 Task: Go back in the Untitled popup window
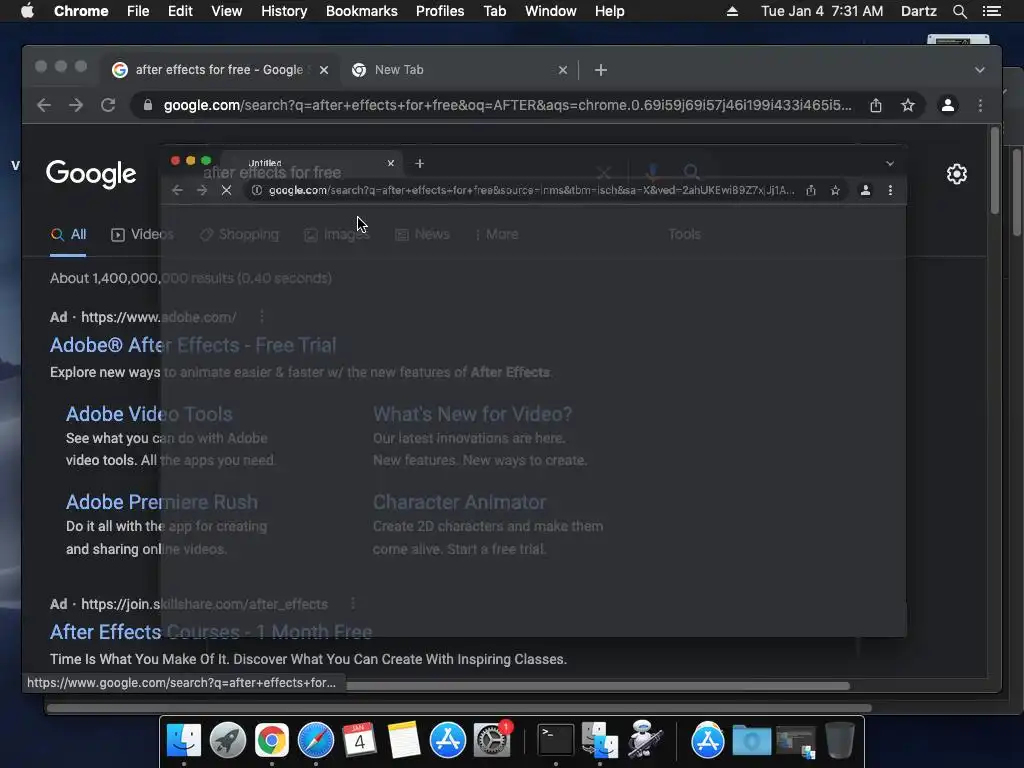click(177, 190)
